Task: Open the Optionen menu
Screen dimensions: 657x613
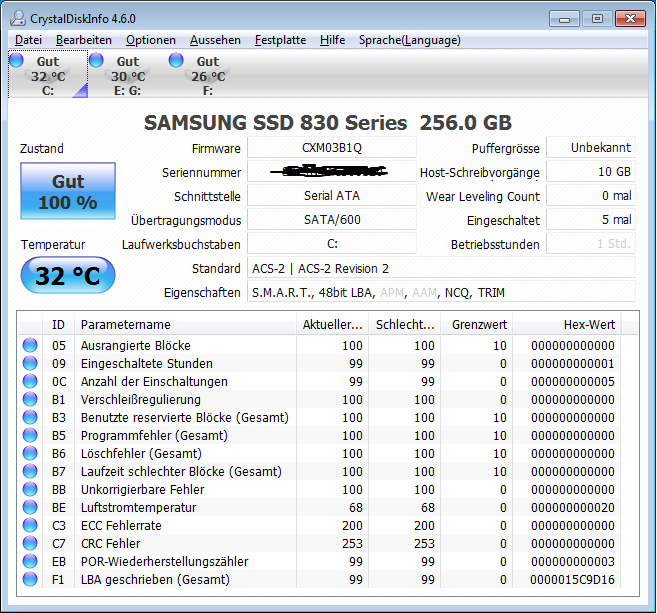Action: [x=151, y=40]
